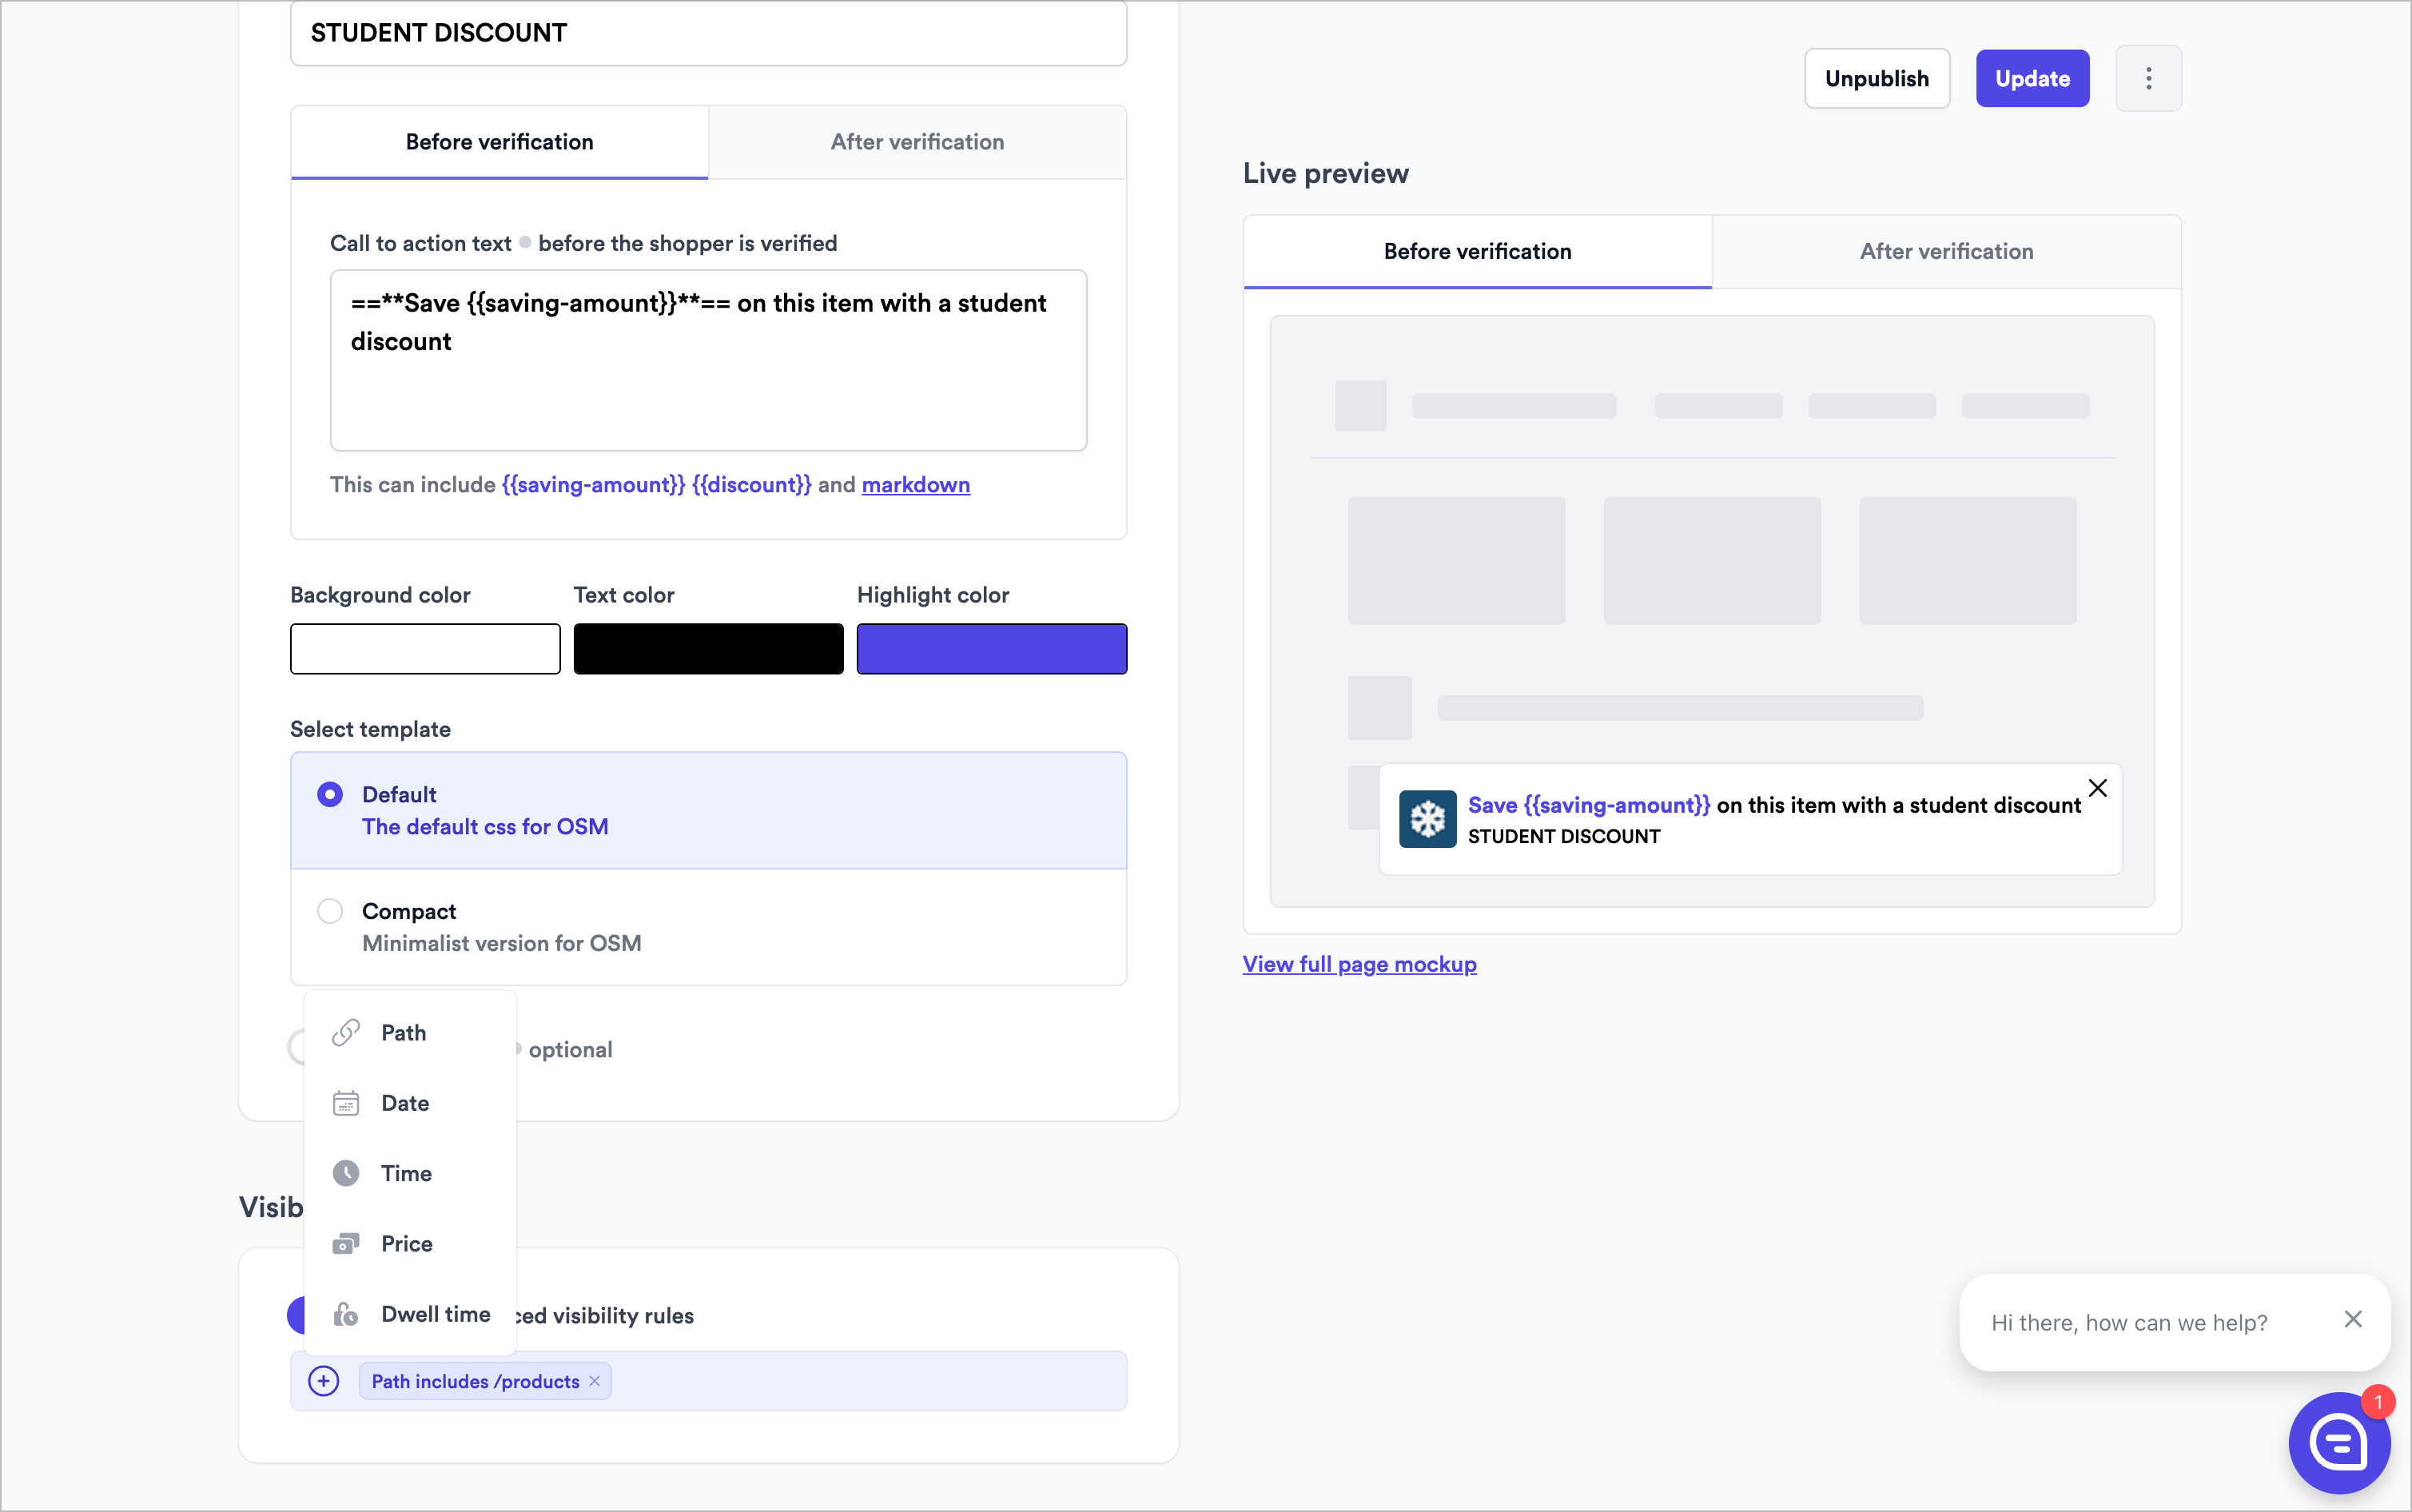Select the Default template radio button
The height and width of the screenshot is (1512, 2412).
(x=330, y=794)
